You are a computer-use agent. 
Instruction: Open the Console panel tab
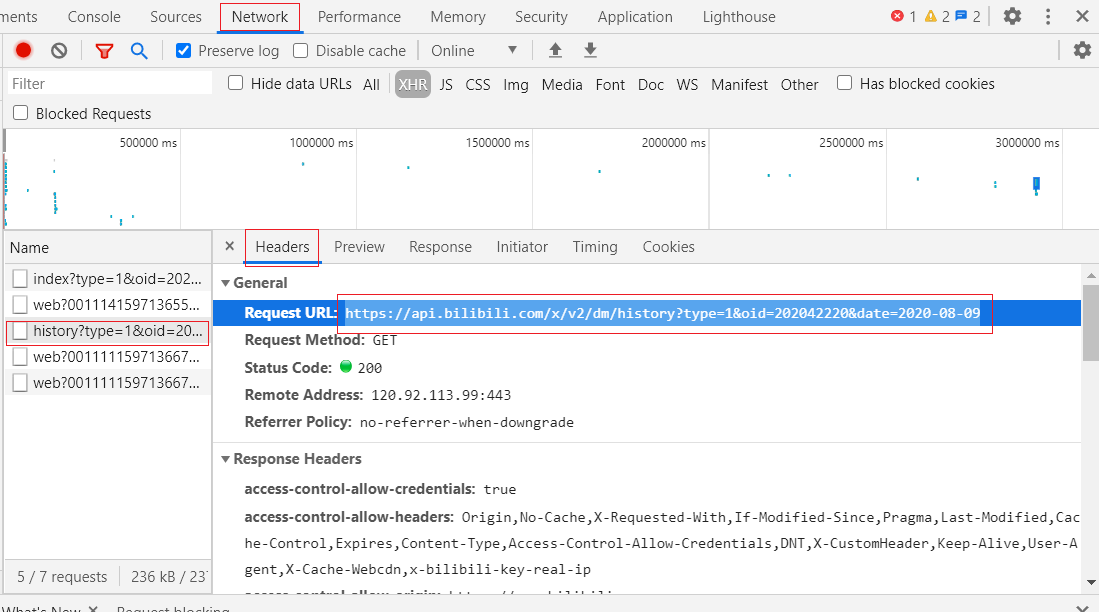[94, 17]
